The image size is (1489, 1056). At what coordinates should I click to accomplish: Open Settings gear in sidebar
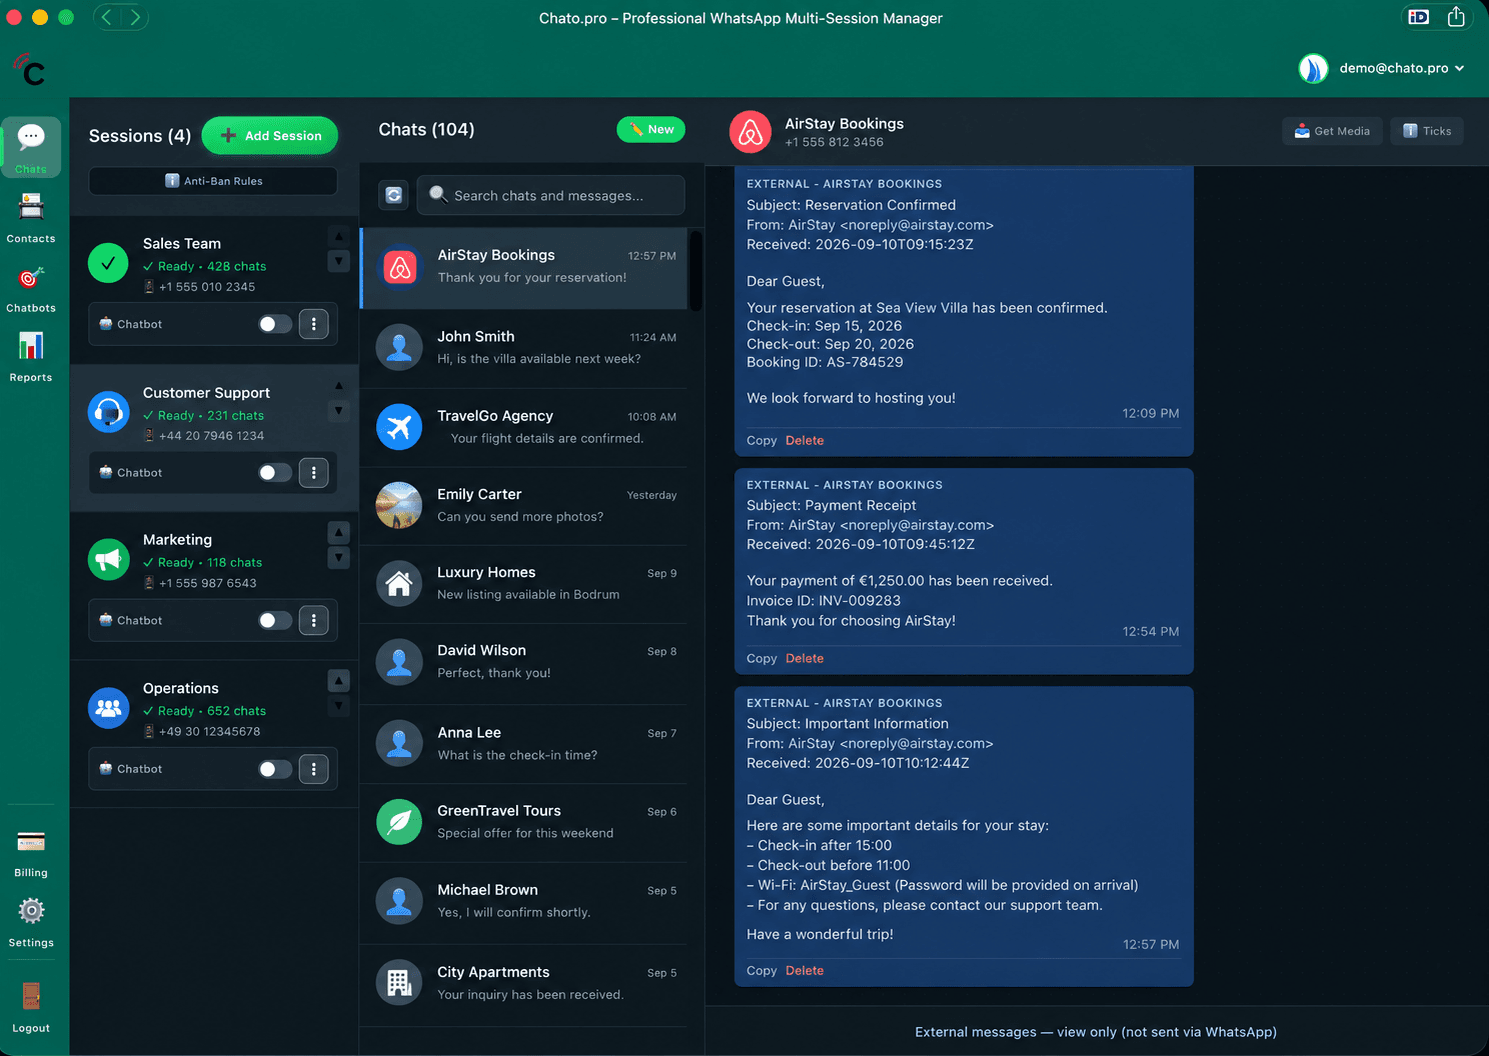click(31, 922)
